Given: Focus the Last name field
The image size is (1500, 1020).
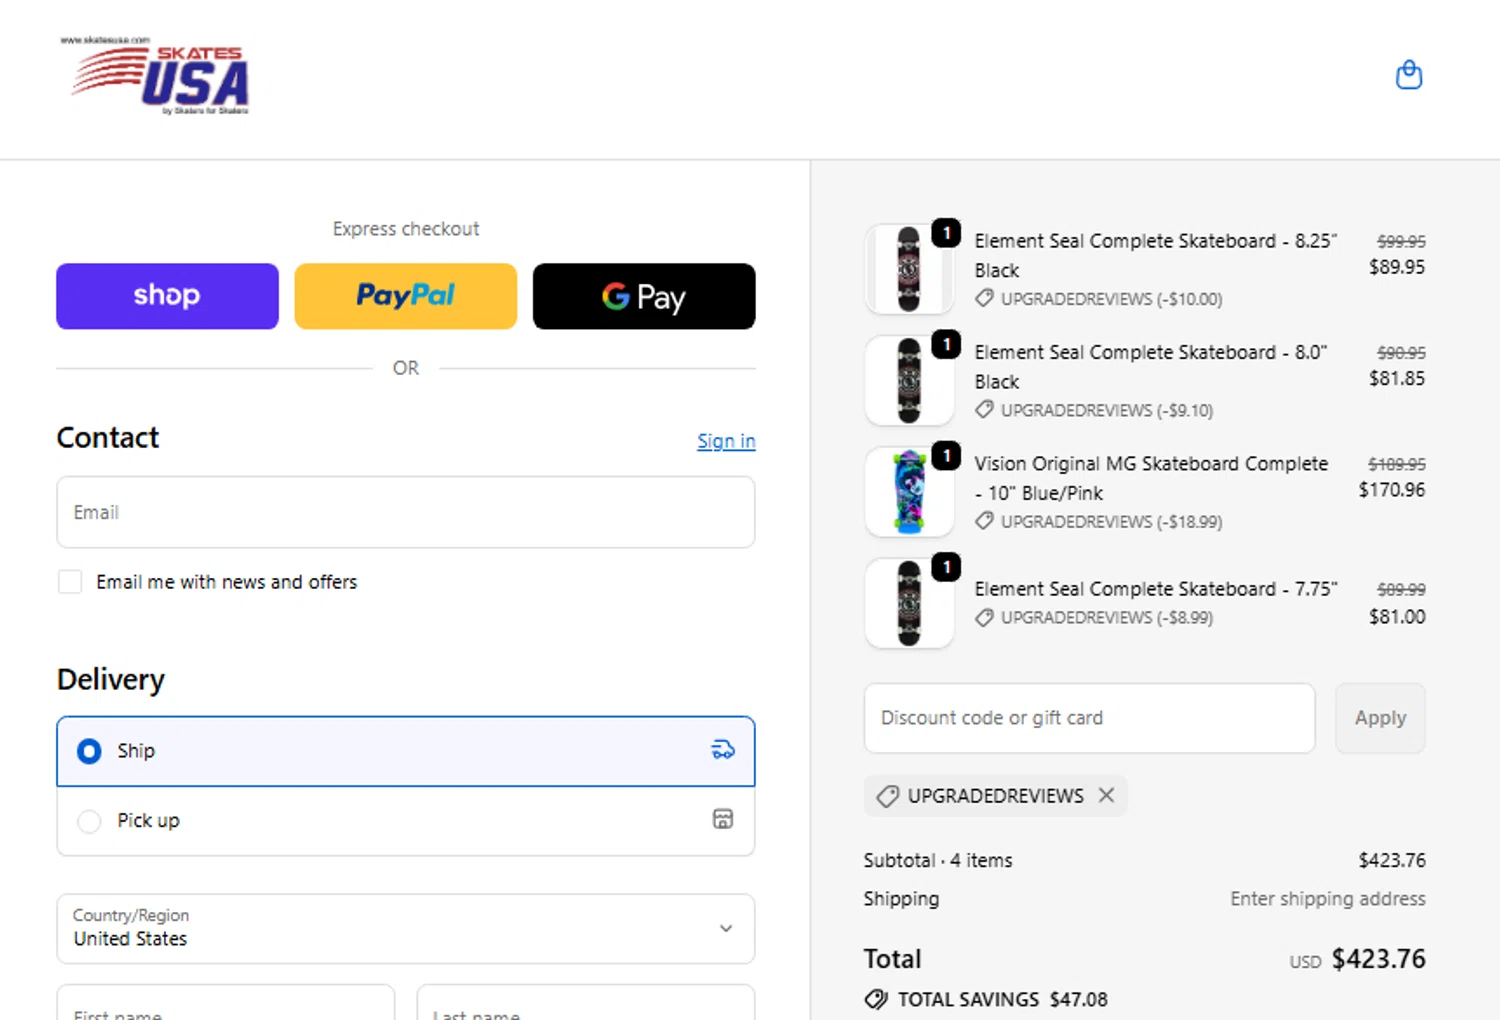Looking at the screenshot, I should coord(586,1003).
